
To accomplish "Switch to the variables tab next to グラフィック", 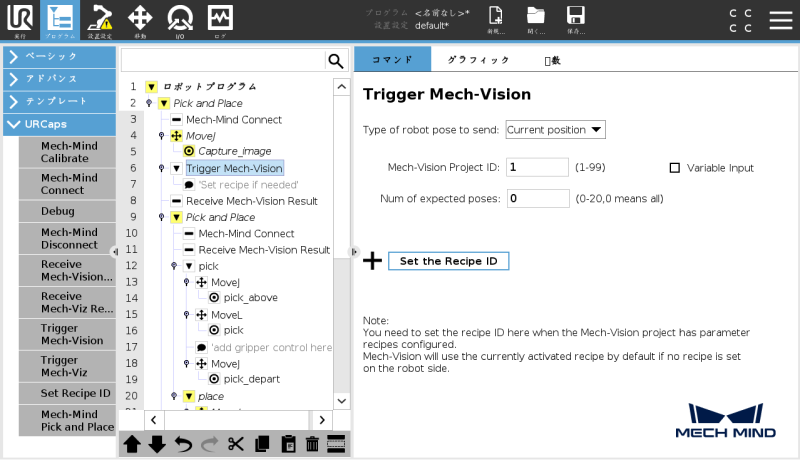I will pyautogui.click(x=552, y=60).
